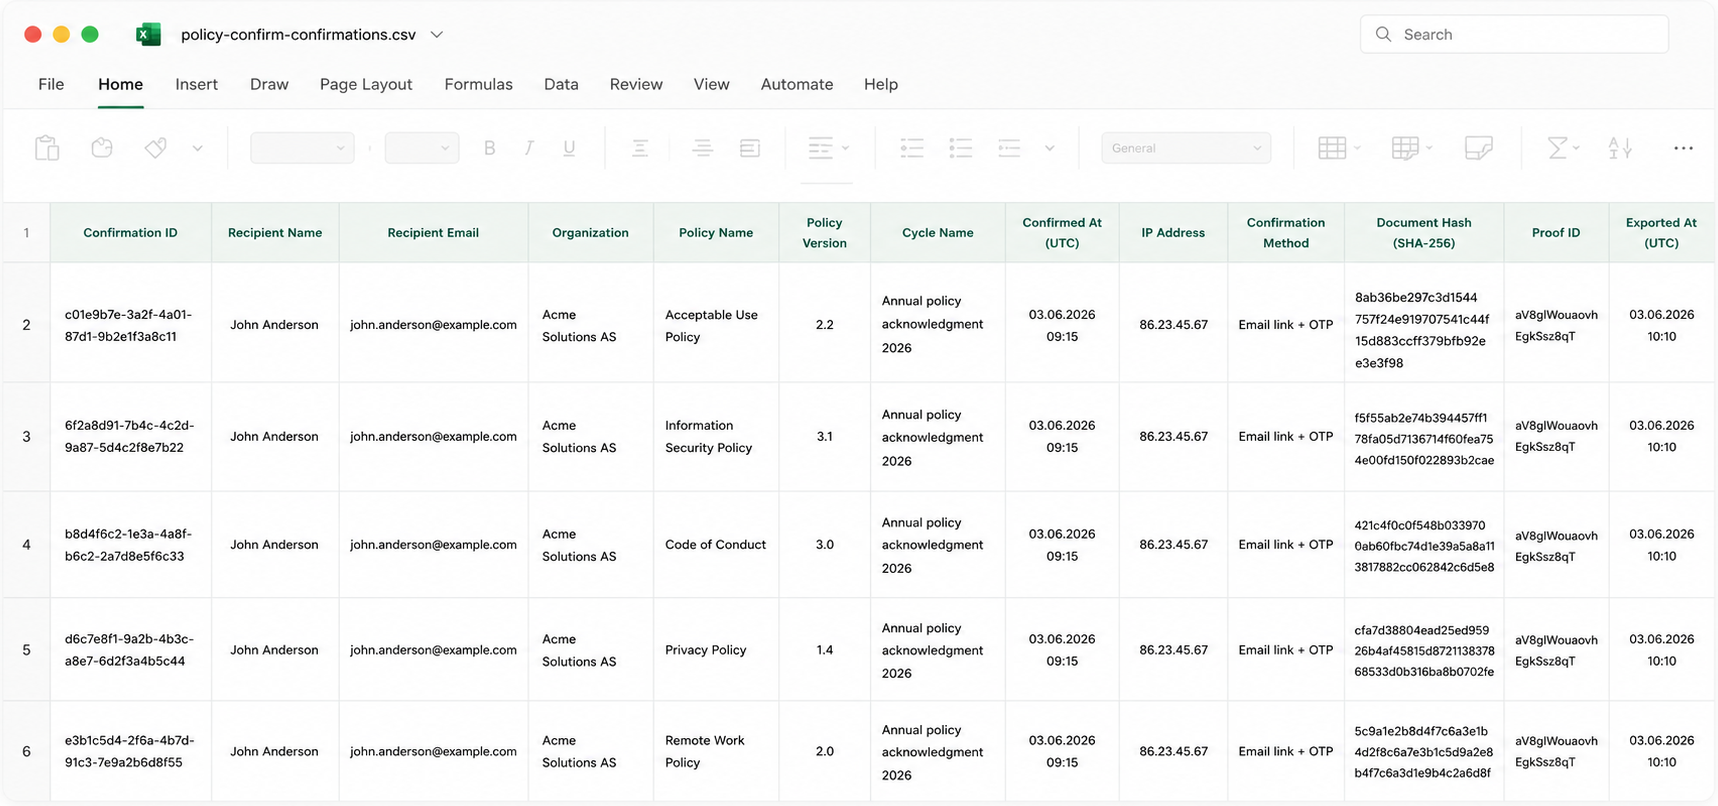Screen dimensions: 1718x806
Task: Expand the format as table dropdown arrow
Action: (1429, 148)
